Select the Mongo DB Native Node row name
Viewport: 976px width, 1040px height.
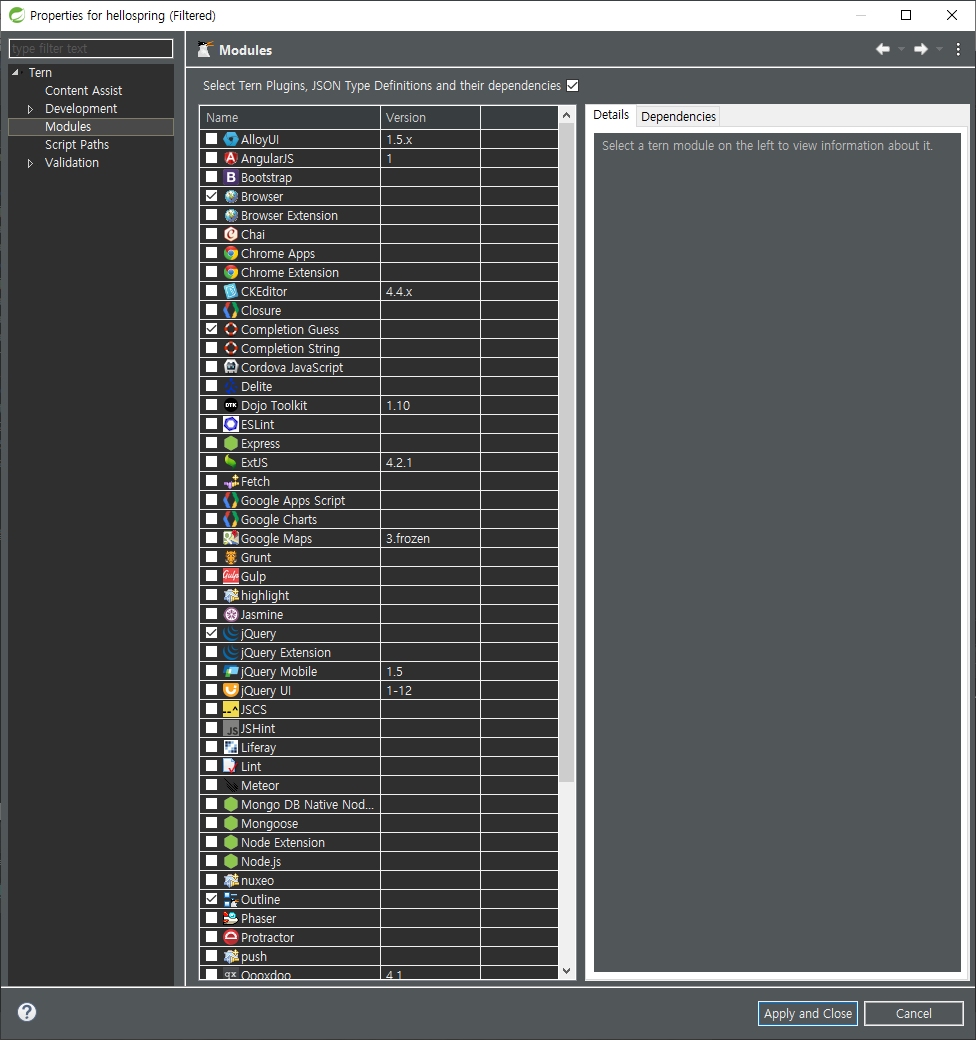pos(308,805)
